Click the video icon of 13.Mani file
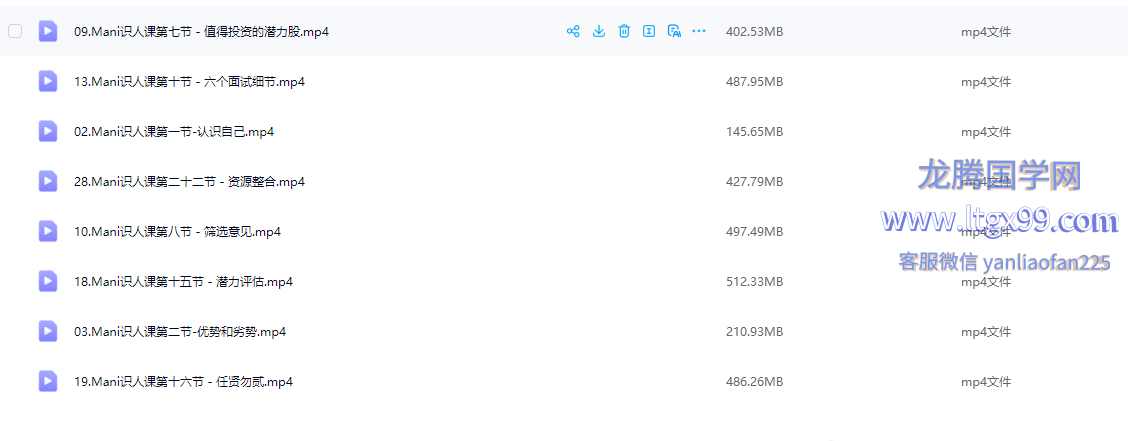This screenshot has width=1128, height=441. pos(48,81)
